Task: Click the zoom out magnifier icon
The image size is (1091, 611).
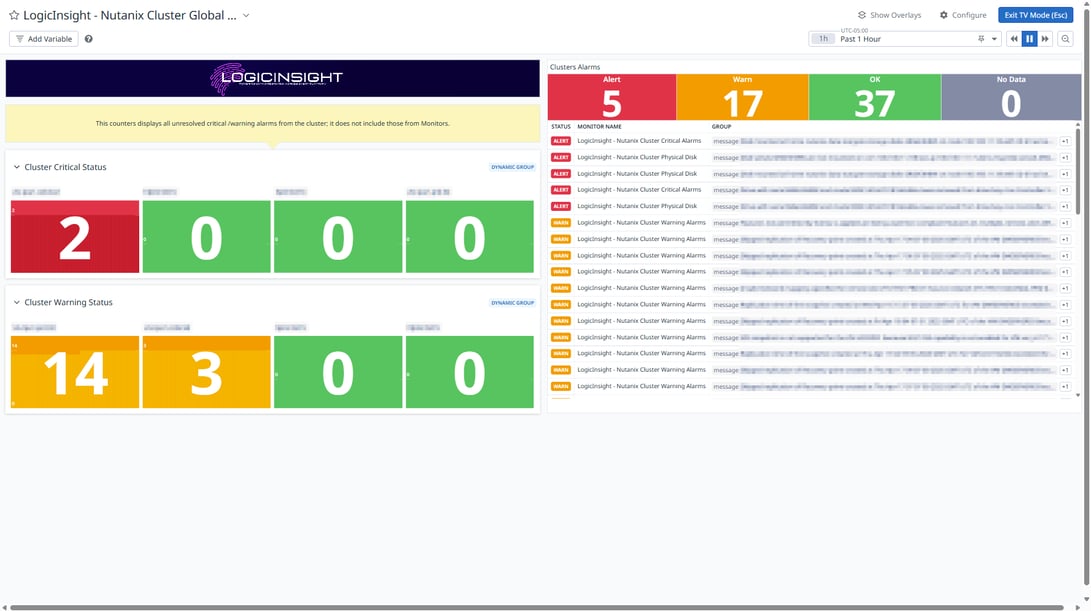Action: pos(1065,39)
